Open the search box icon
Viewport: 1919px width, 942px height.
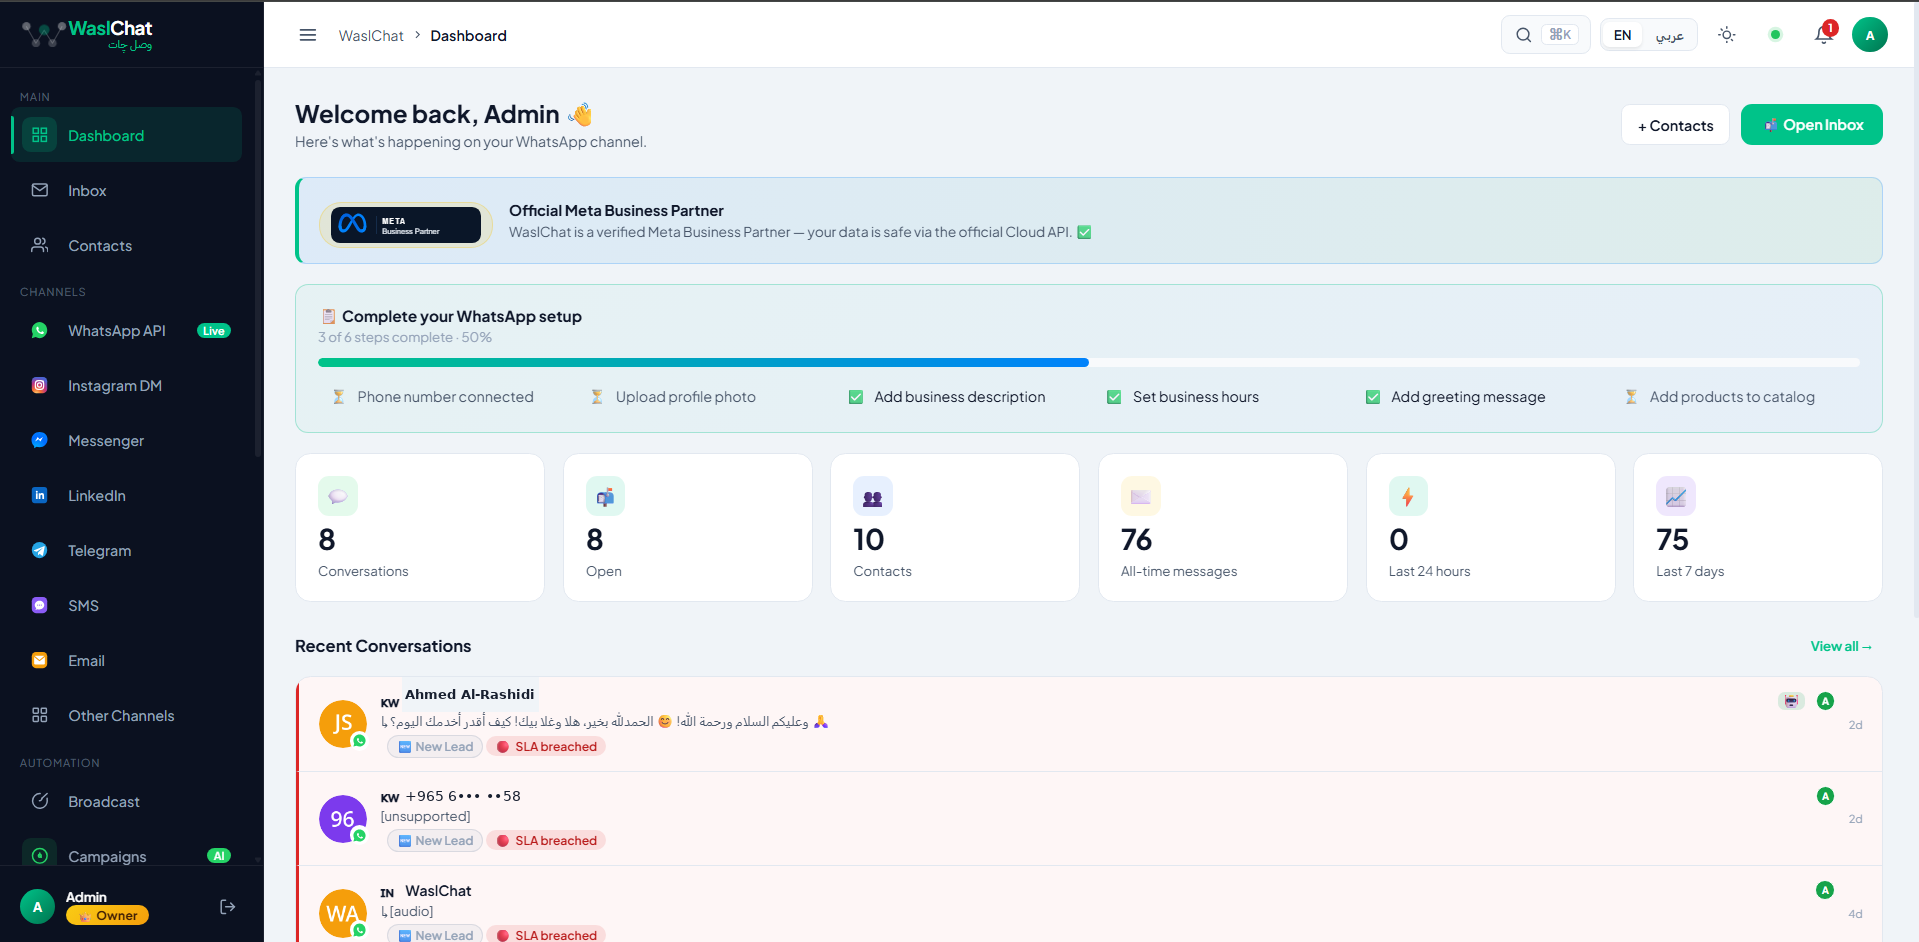1523,35
